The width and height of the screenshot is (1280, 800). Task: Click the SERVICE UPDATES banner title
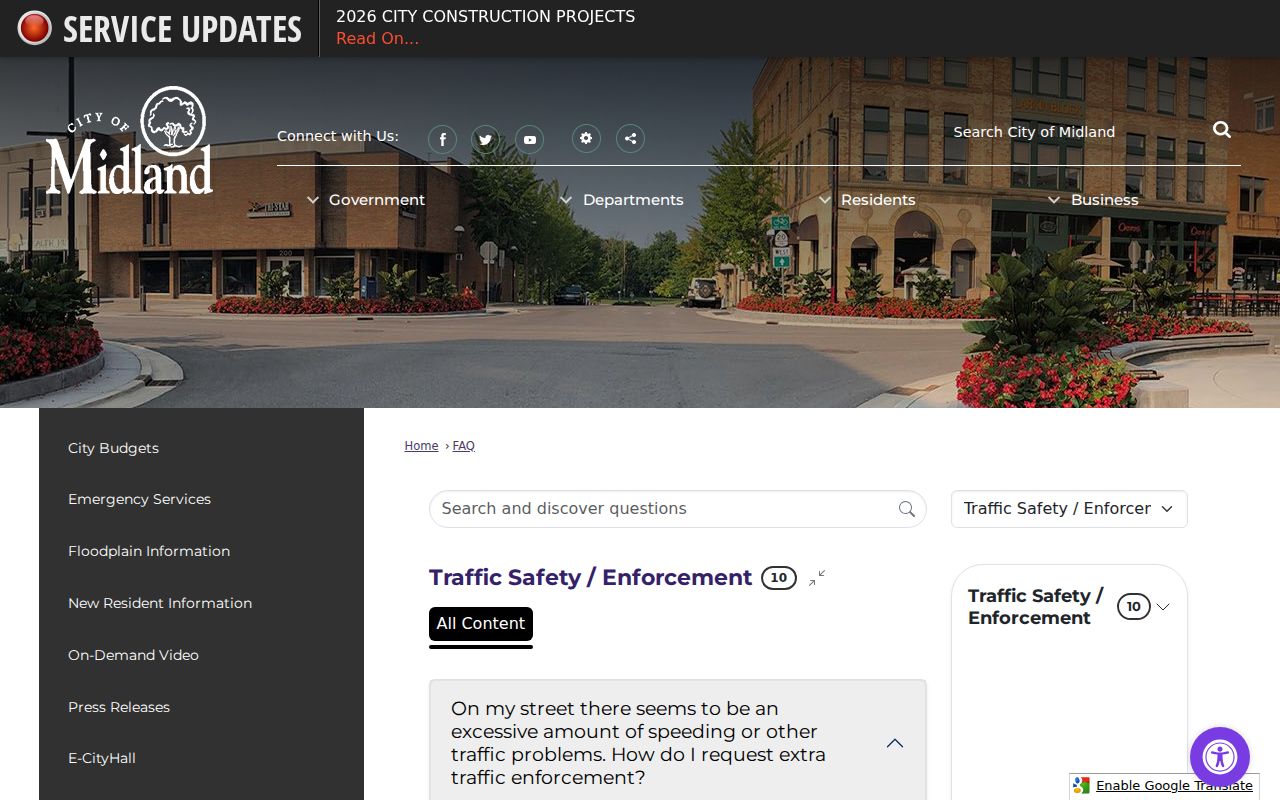pyautogui.click(x=182, y=29)
